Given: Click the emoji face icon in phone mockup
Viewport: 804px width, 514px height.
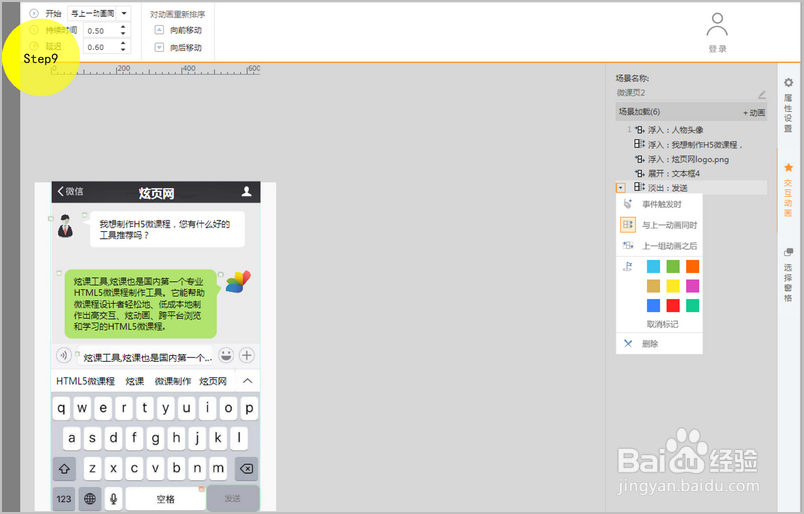Looking at the screenshot, I should coord(226,355).
